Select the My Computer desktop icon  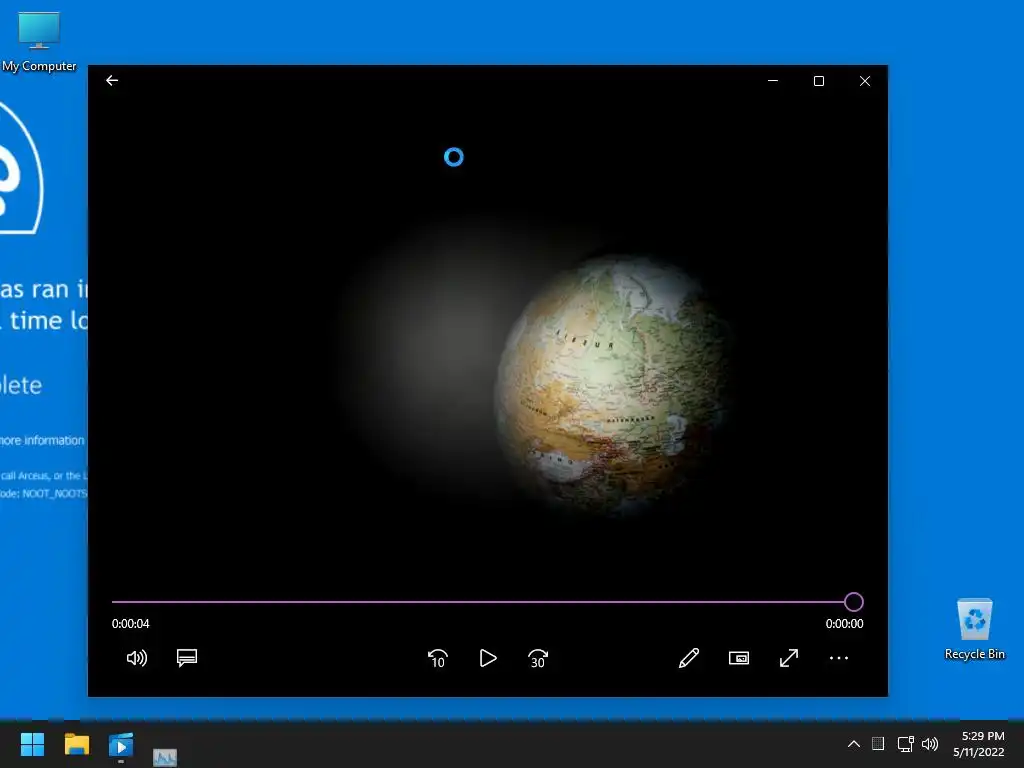39,41
